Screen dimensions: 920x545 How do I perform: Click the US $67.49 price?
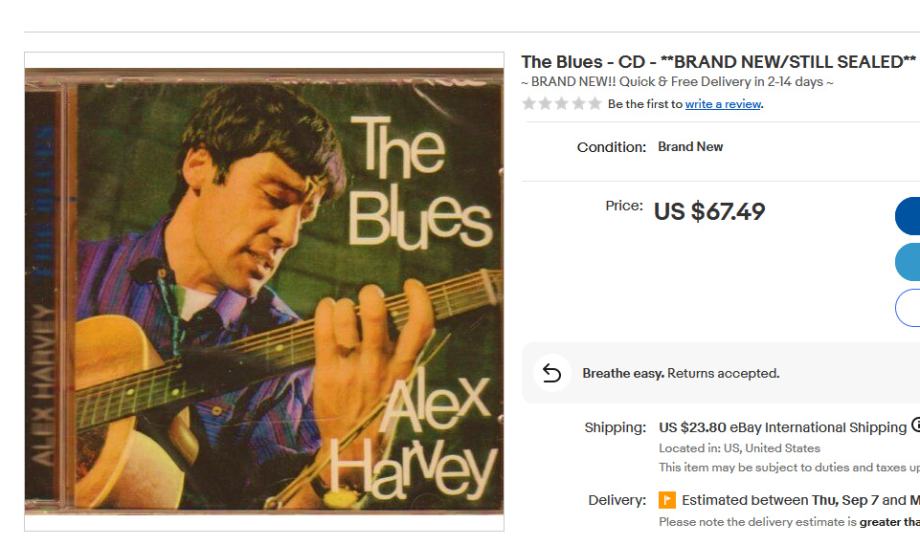click(x=709, y=212)
